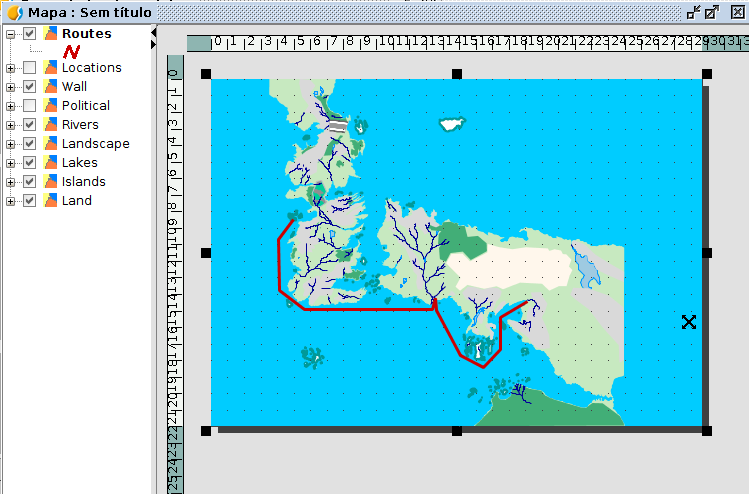Minimize the Mapa window with the arrow icon

[693, 12]
